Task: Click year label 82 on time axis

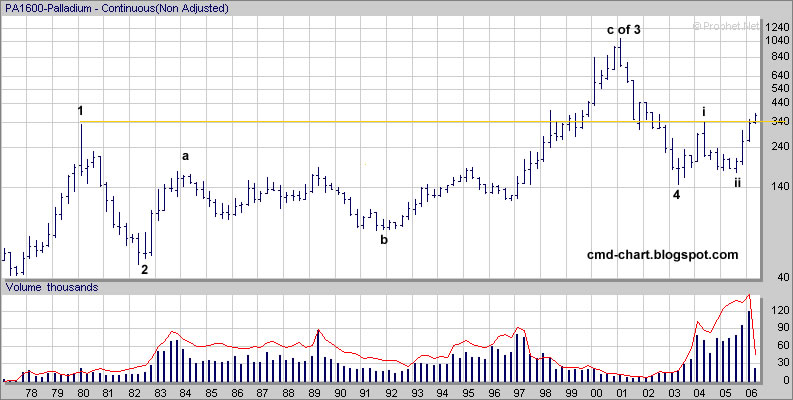Action: click(134, 393)
